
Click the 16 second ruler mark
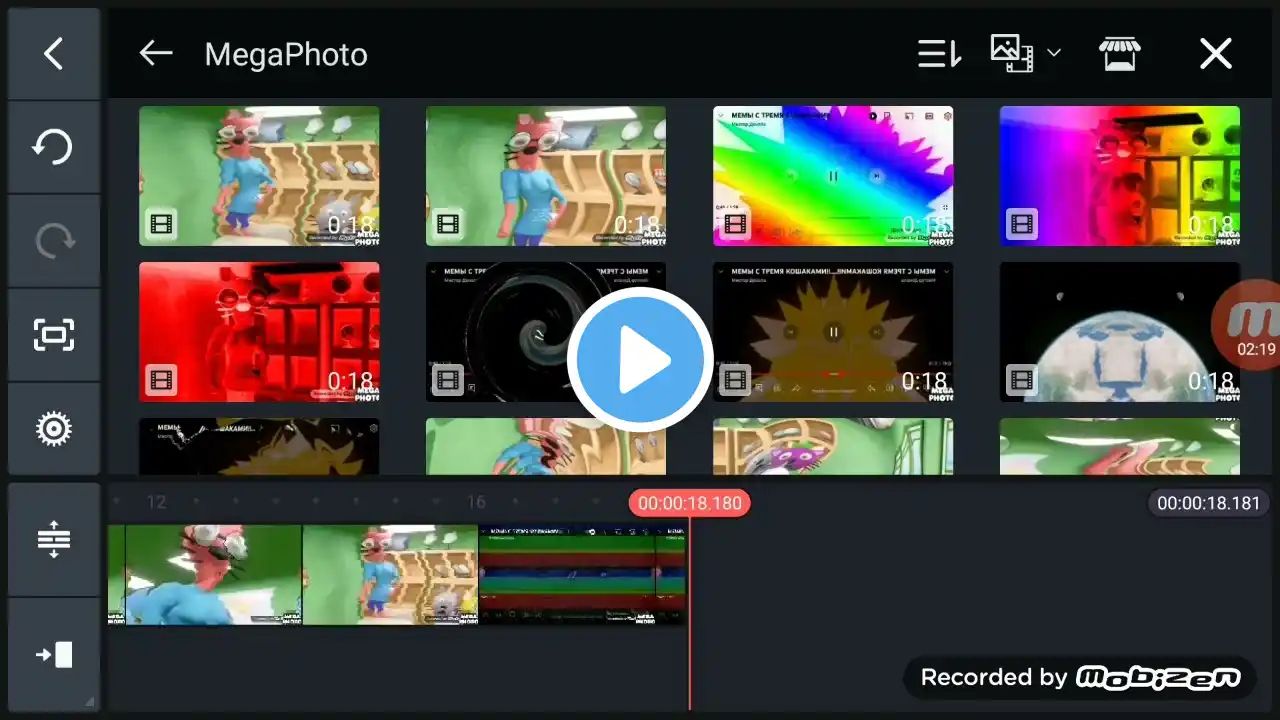point(476,502)
